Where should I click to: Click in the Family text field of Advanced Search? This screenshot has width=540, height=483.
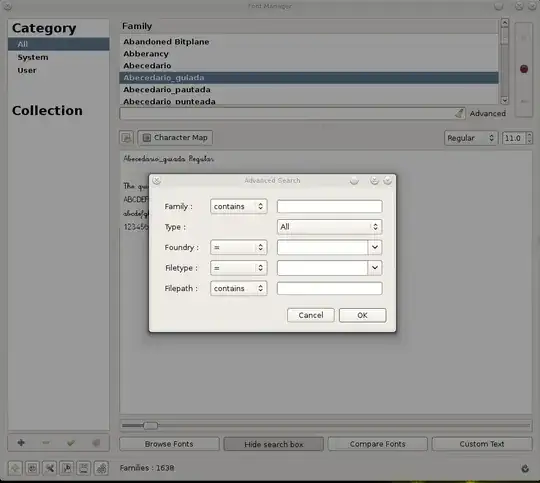[330, 206]
